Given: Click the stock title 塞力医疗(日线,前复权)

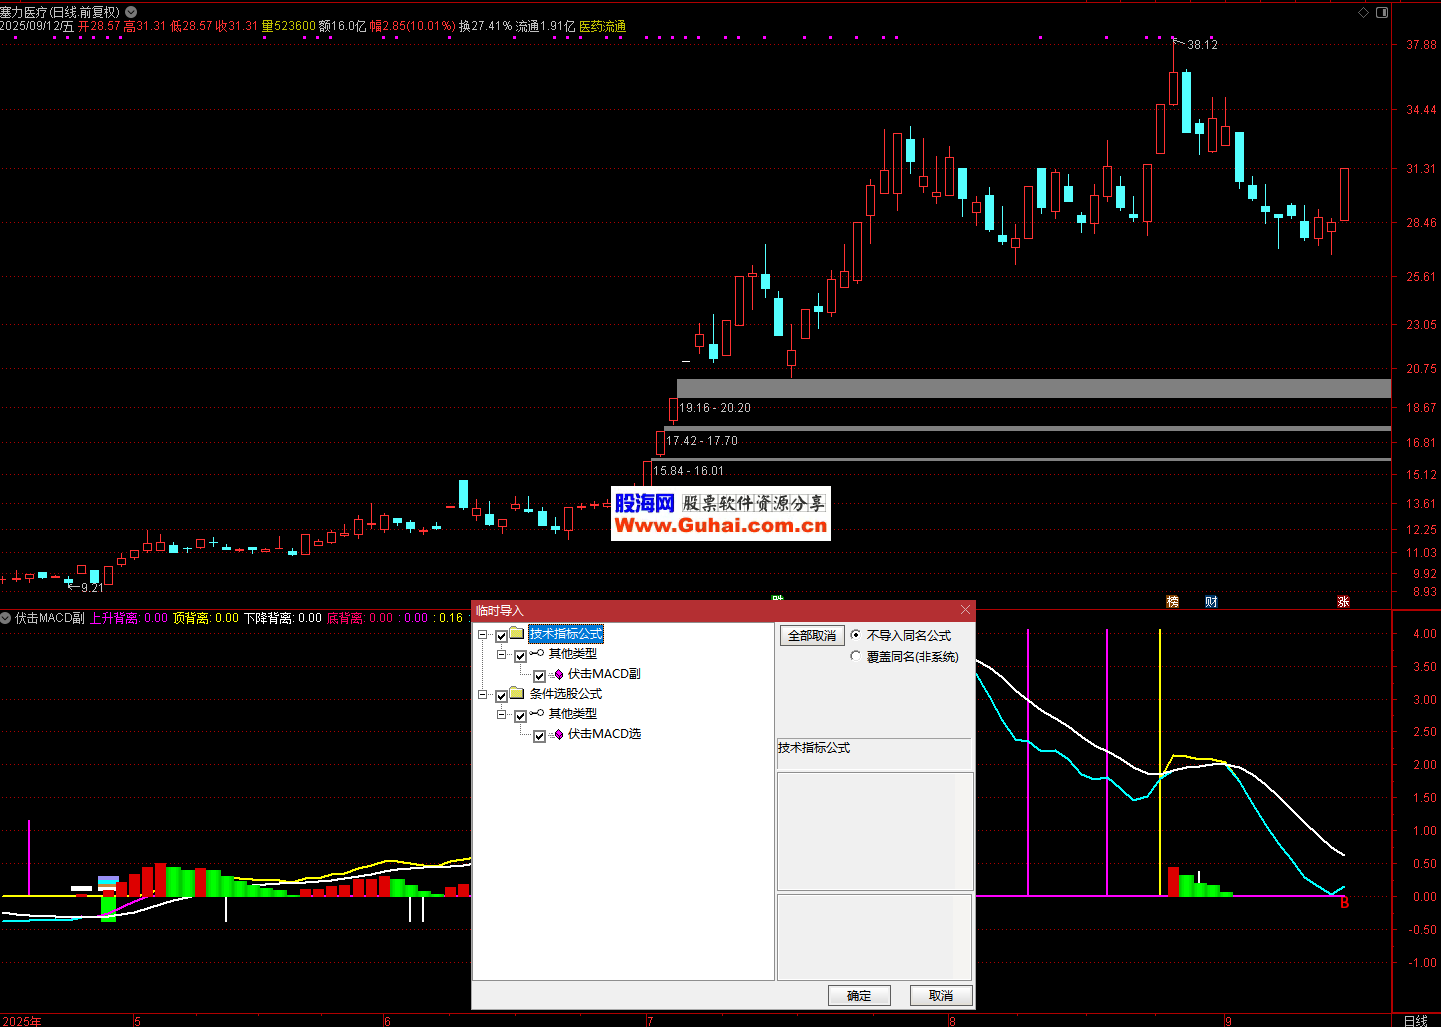Looking at the screenshot, I should pos(60,12).
